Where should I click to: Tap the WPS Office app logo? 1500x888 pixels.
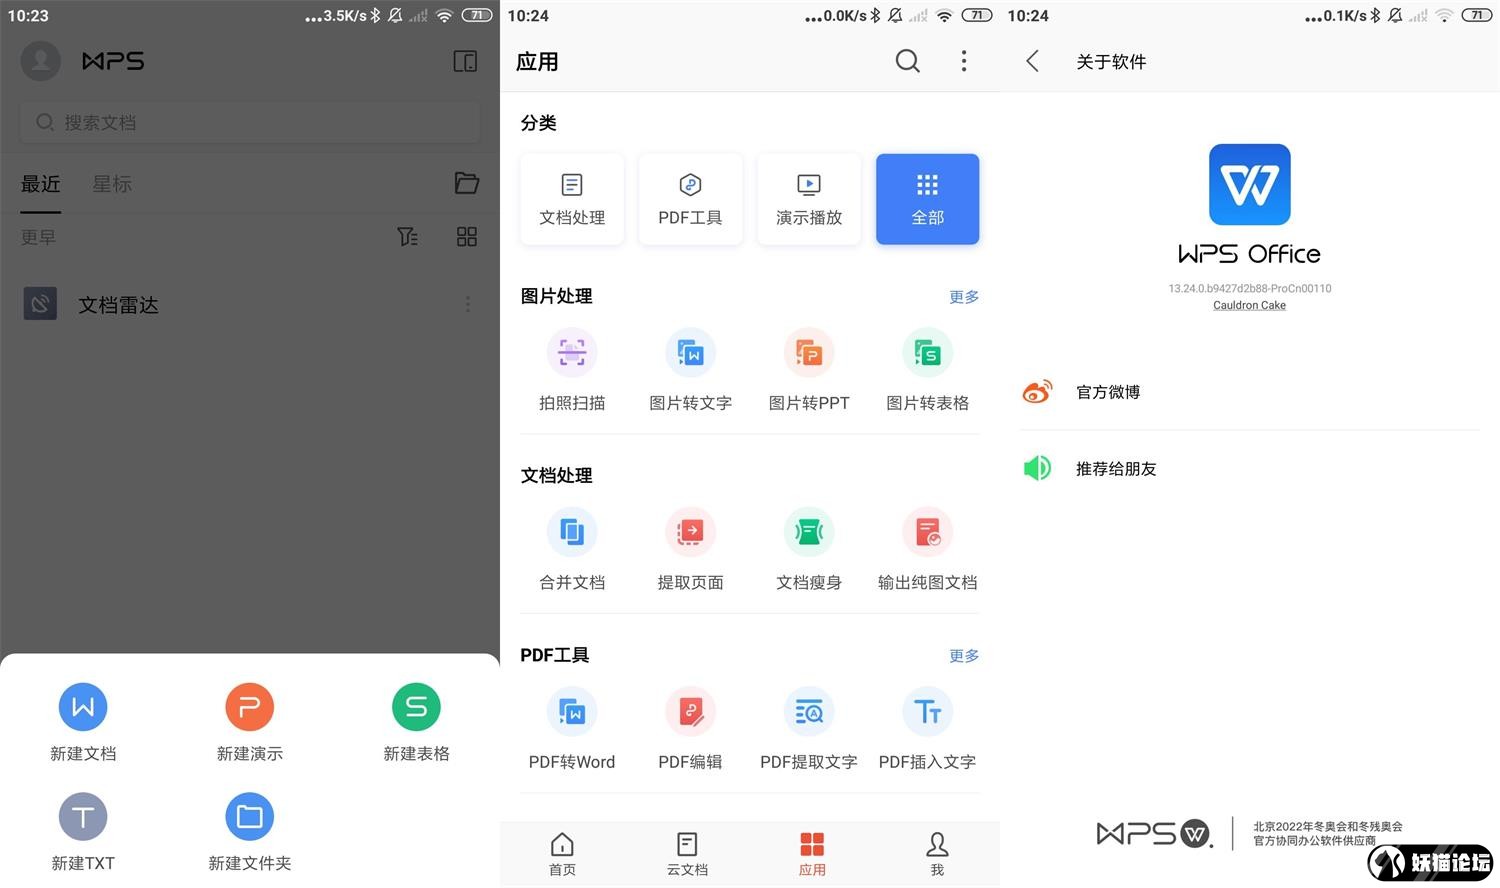1249,184
